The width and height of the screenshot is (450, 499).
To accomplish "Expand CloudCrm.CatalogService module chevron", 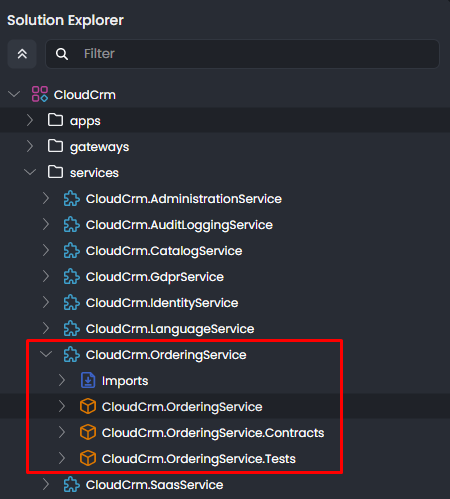I will [46, 250].
